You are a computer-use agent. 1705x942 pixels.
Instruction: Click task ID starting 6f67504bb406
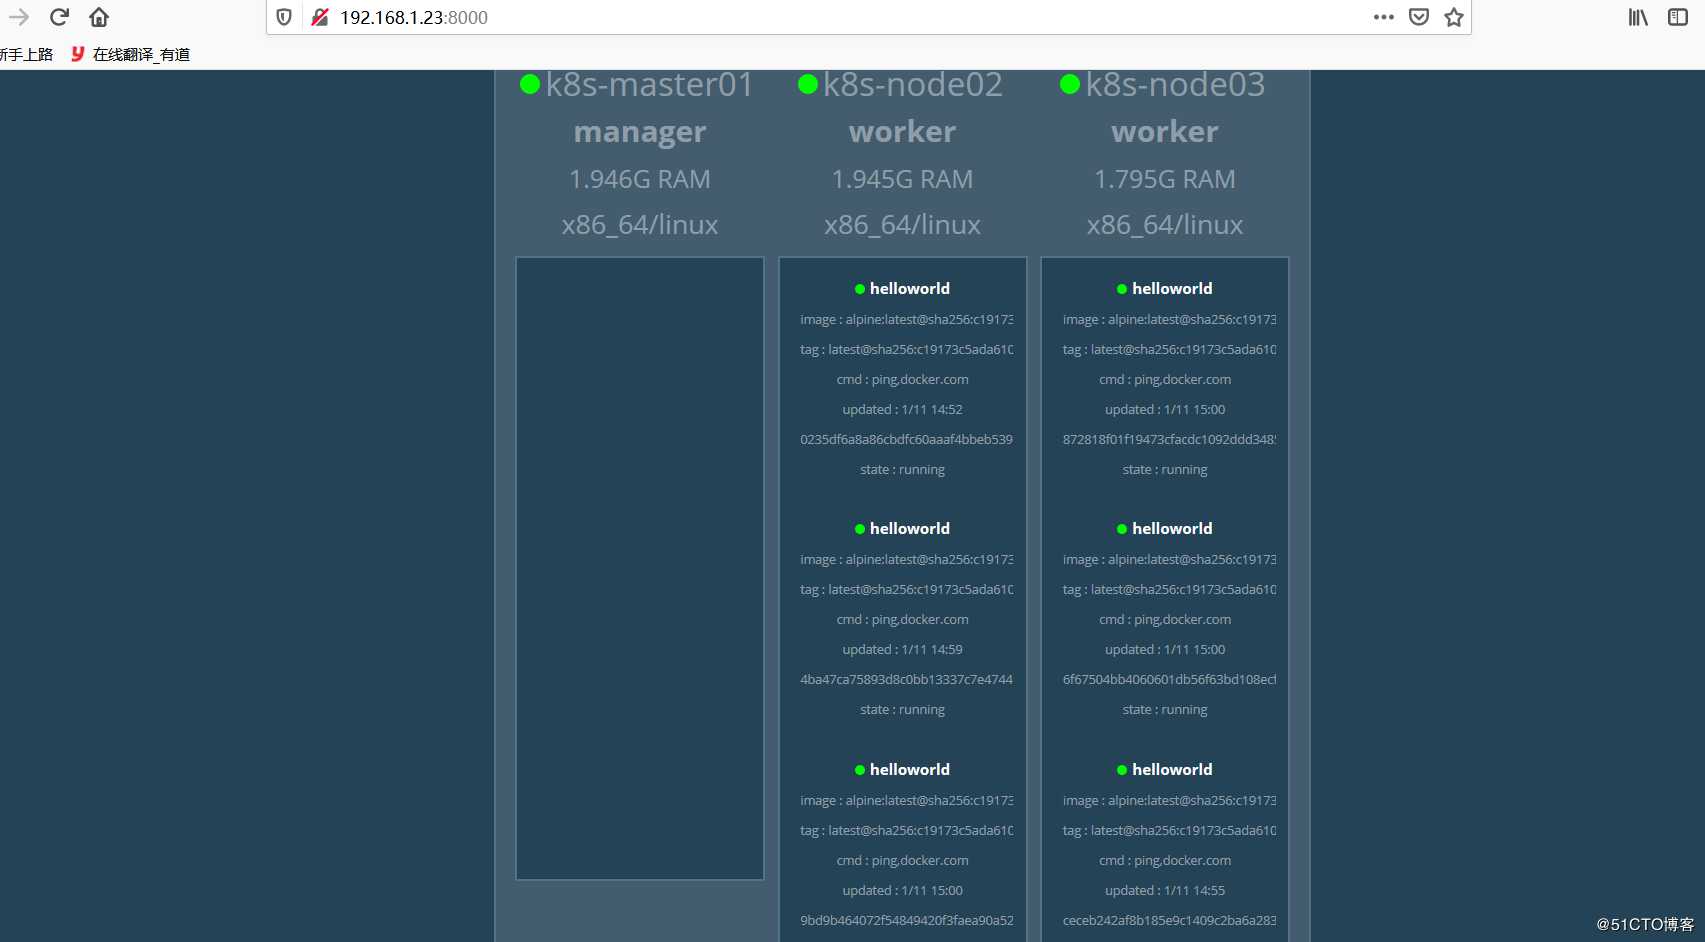(x=1169, y=680)
